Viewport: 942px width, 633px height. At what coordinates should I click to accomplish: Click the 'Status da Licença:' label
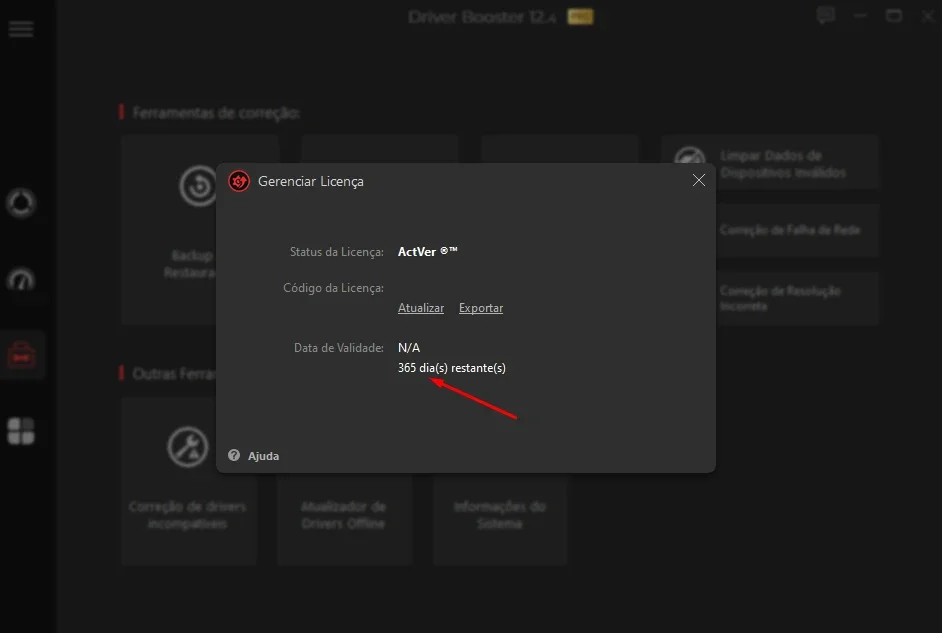coord(336,252)
